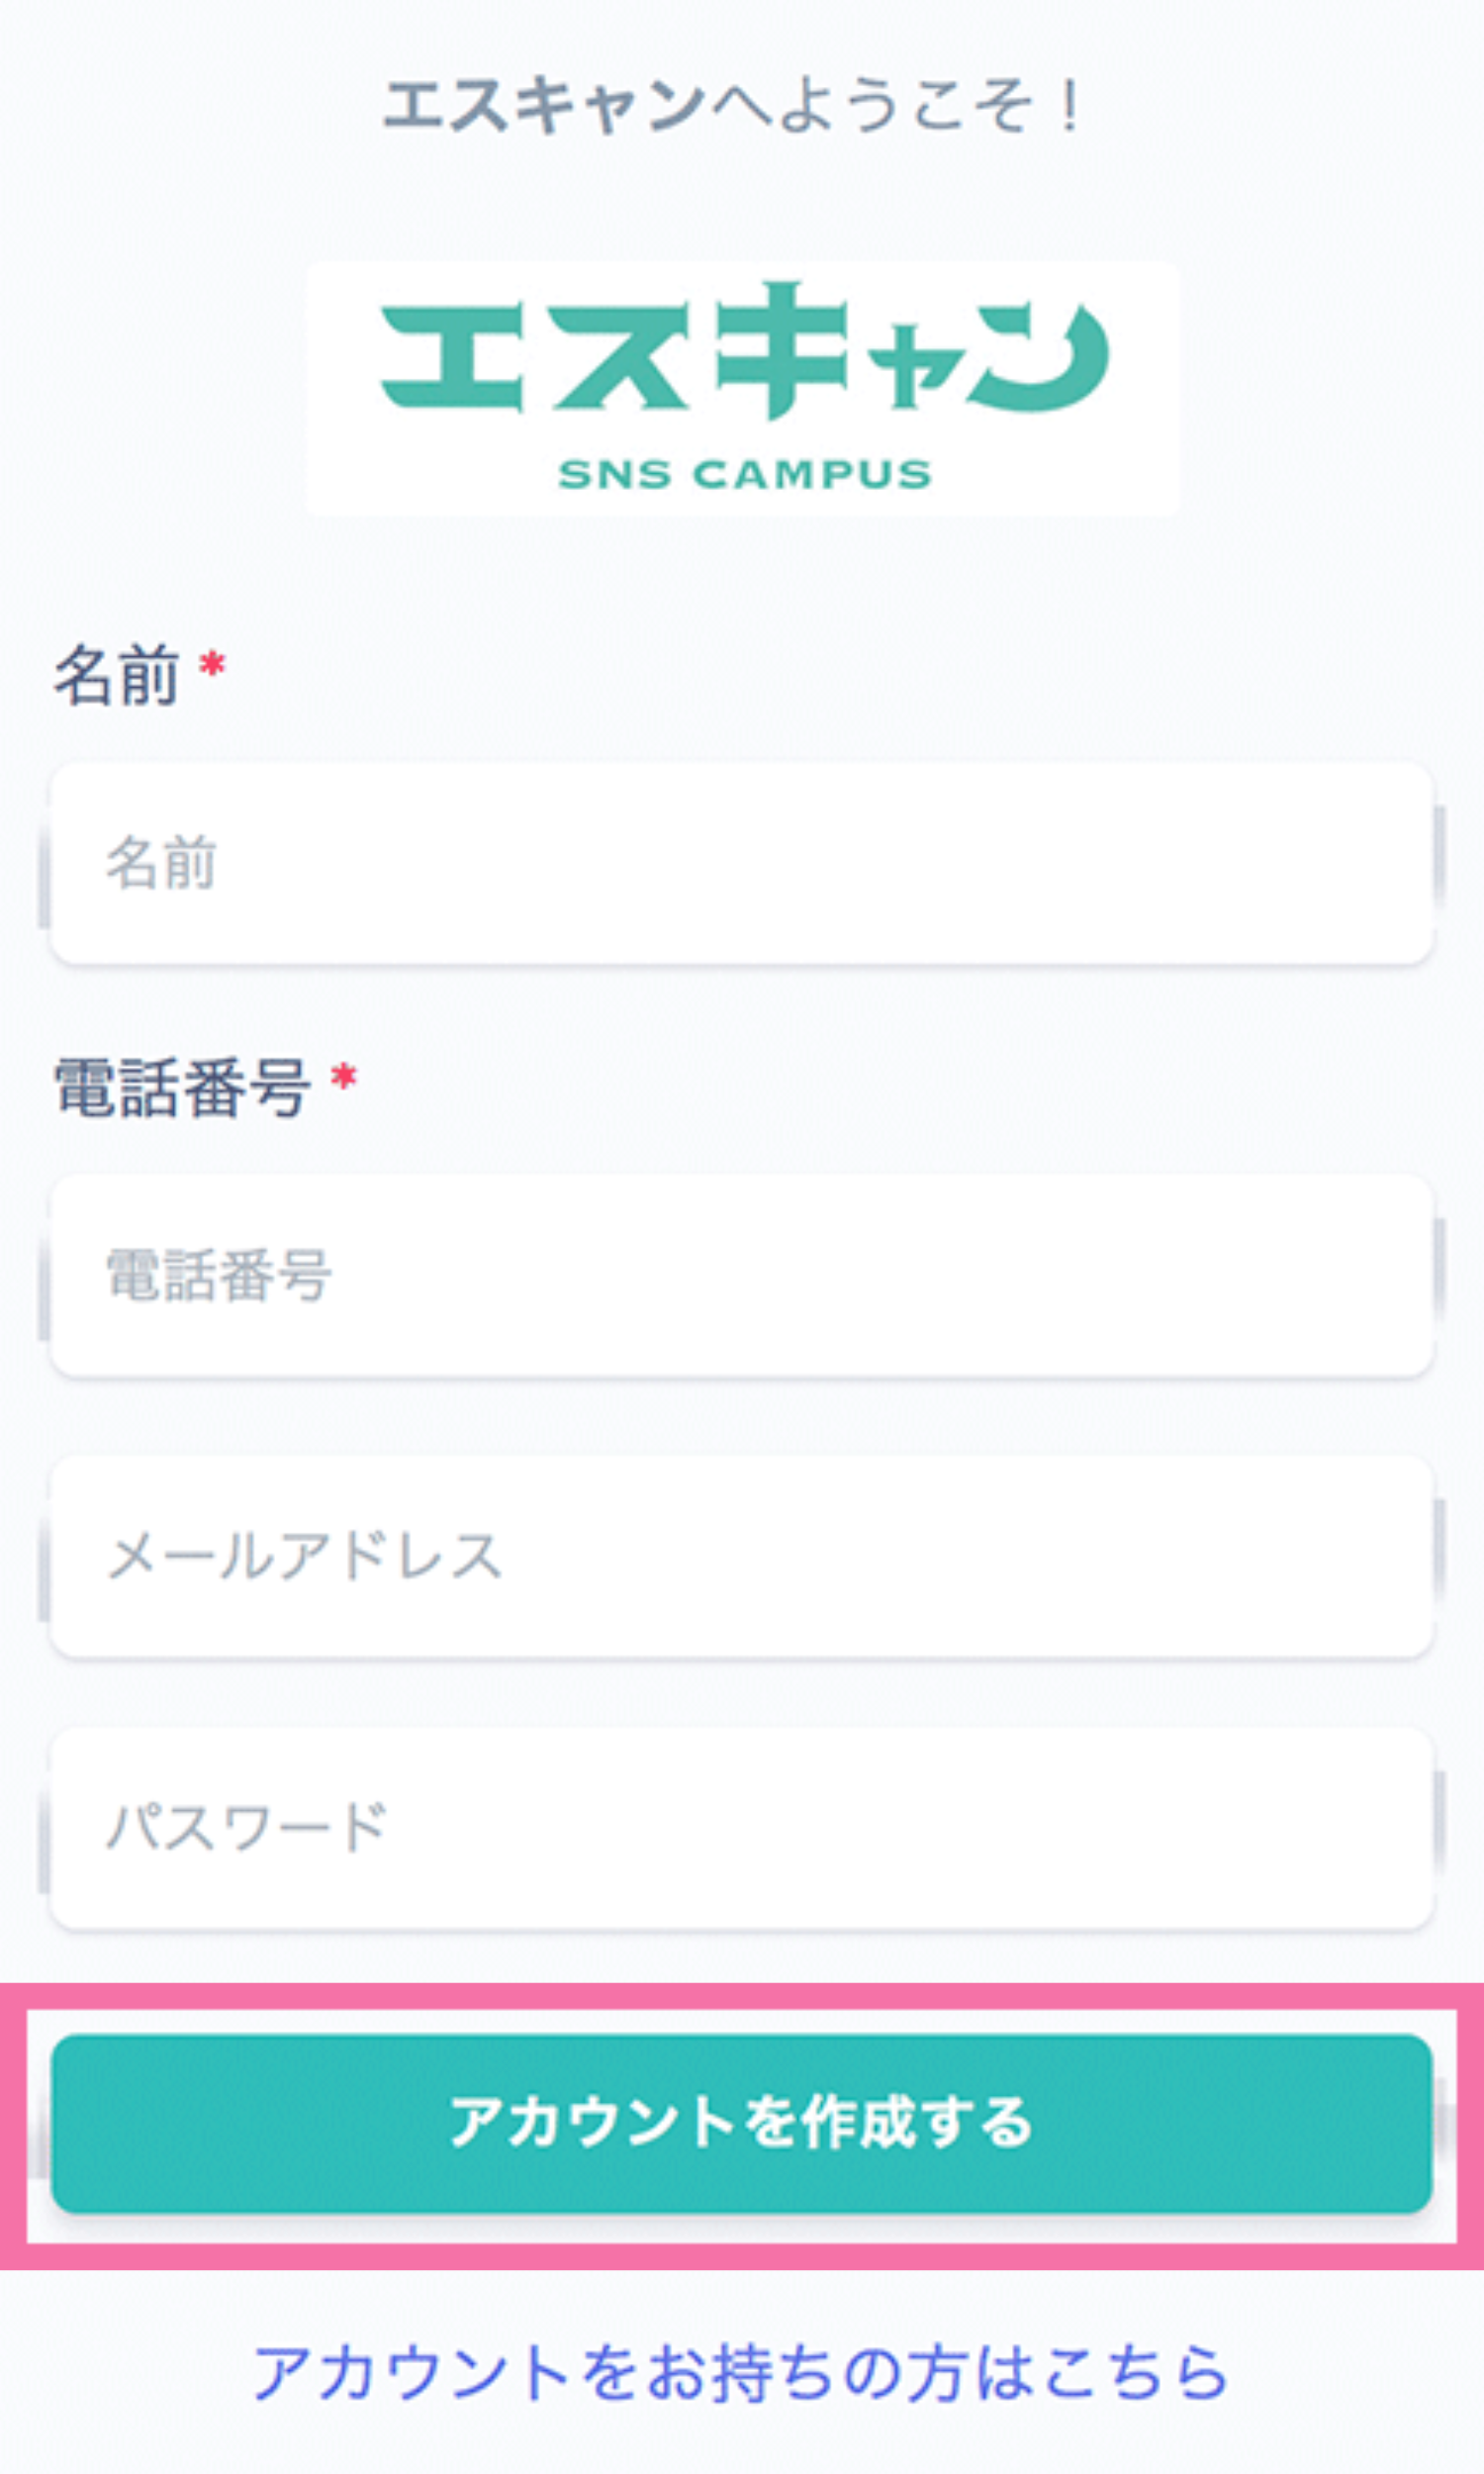Click the grey 電話番号 placeholder text
1484x2474 pixels.
pos(218,1276)
